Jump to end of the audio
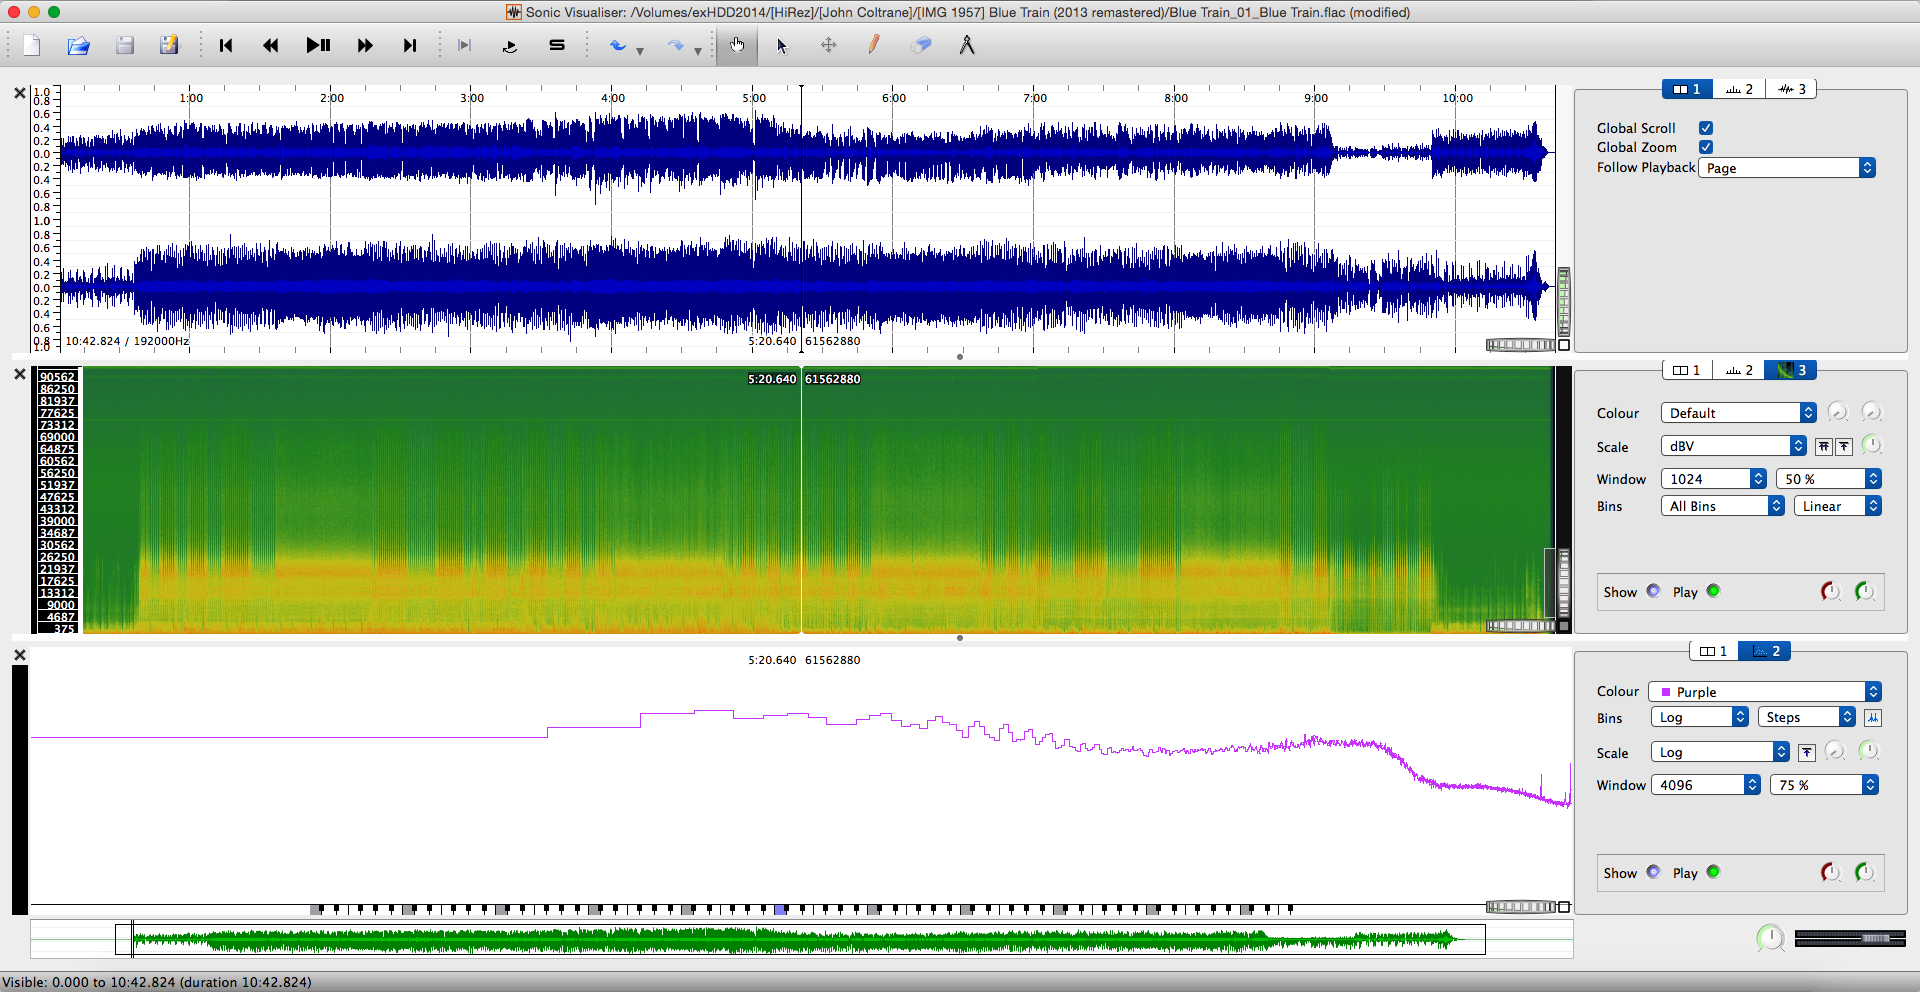This screenshot has width=1920, height=992. coord(410,45)
